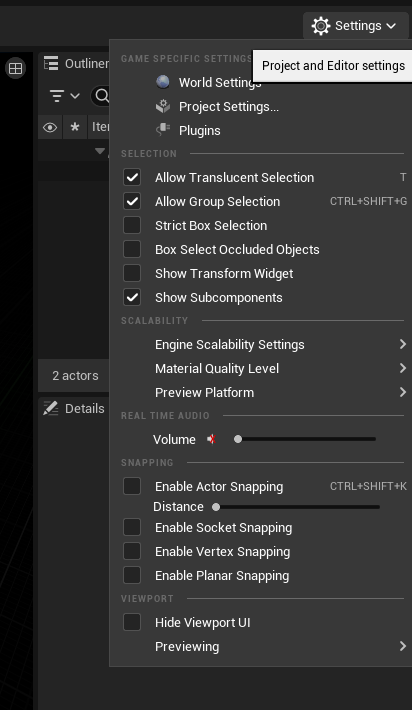412x710 pixels.
Task: Click the Project Settings gear-box icon
Action: [163, 106]
